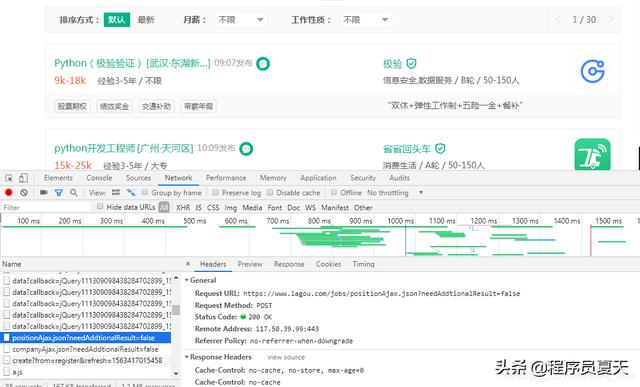Toggle the device toolbar icon
The image size is (640, 387).
[23, 178]
